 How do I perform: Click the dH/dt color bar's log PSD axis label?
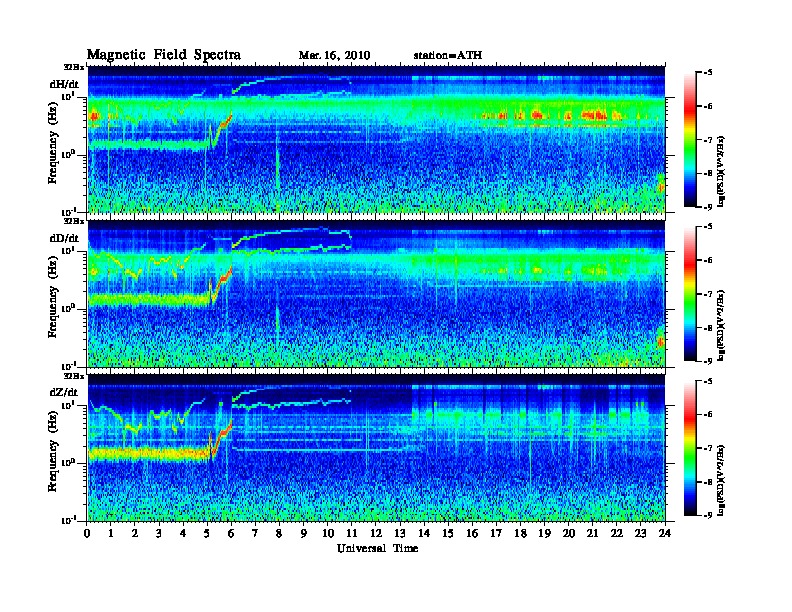point(722,171)
